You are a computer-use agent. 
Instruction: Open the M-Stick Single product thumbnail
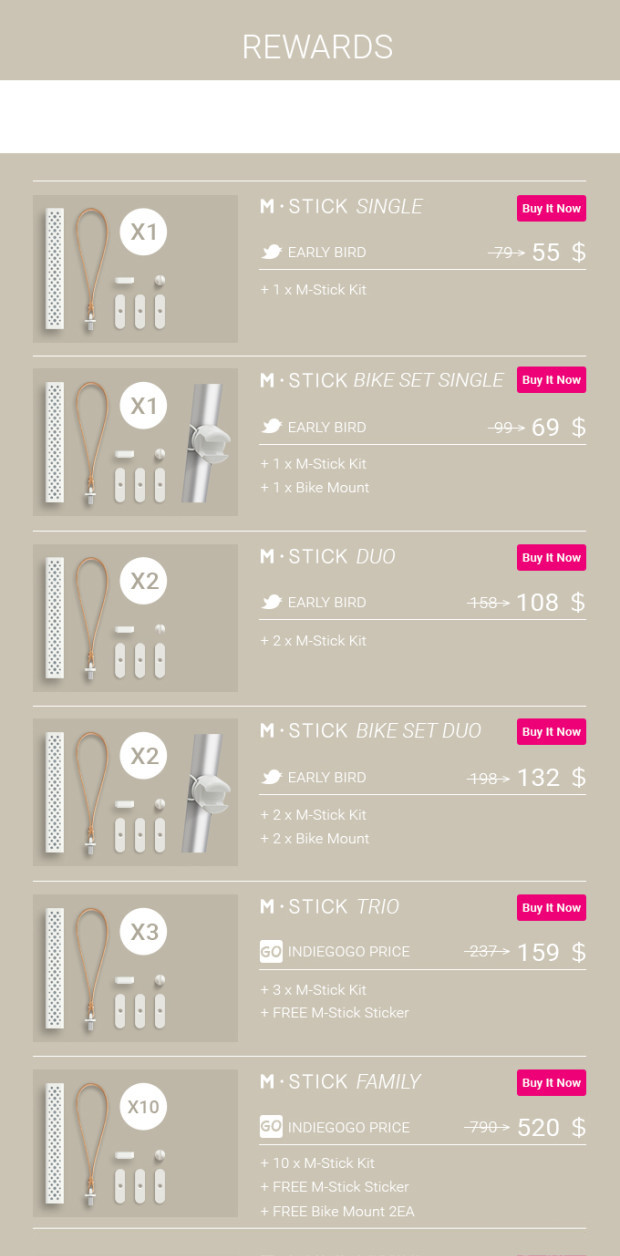click(135, 268)
